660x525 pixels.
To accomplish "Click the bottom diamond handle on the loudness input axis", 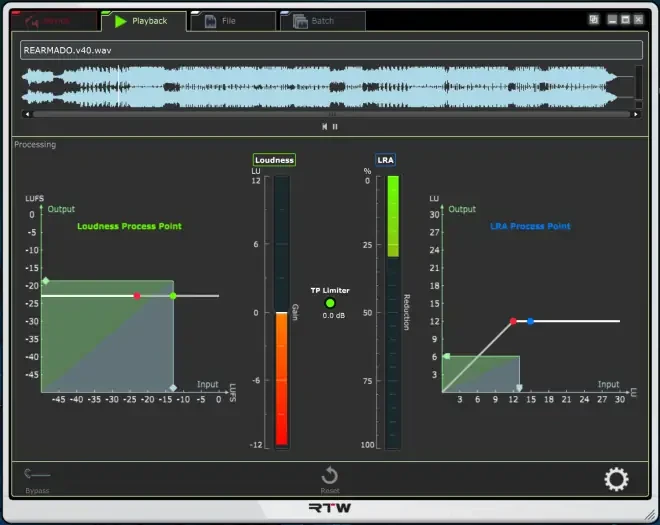I will point(173,388).
